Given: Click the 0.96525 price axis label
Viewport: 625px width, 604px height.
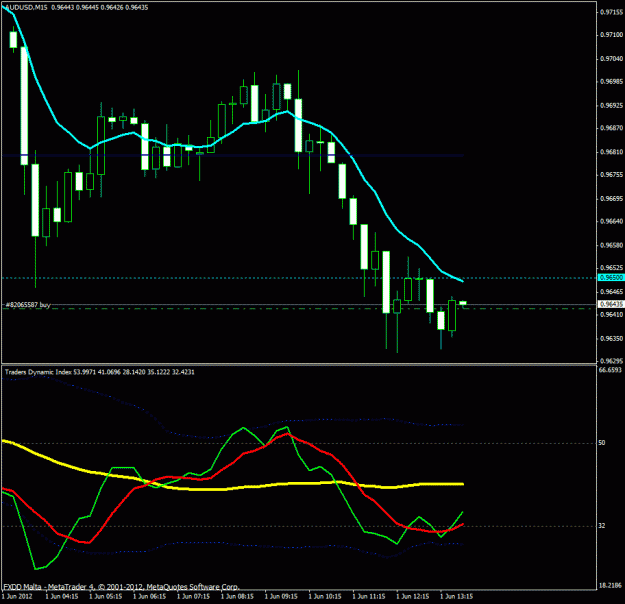Looking at the screenshot, I should pyautogui.click(x=611, y=268).
